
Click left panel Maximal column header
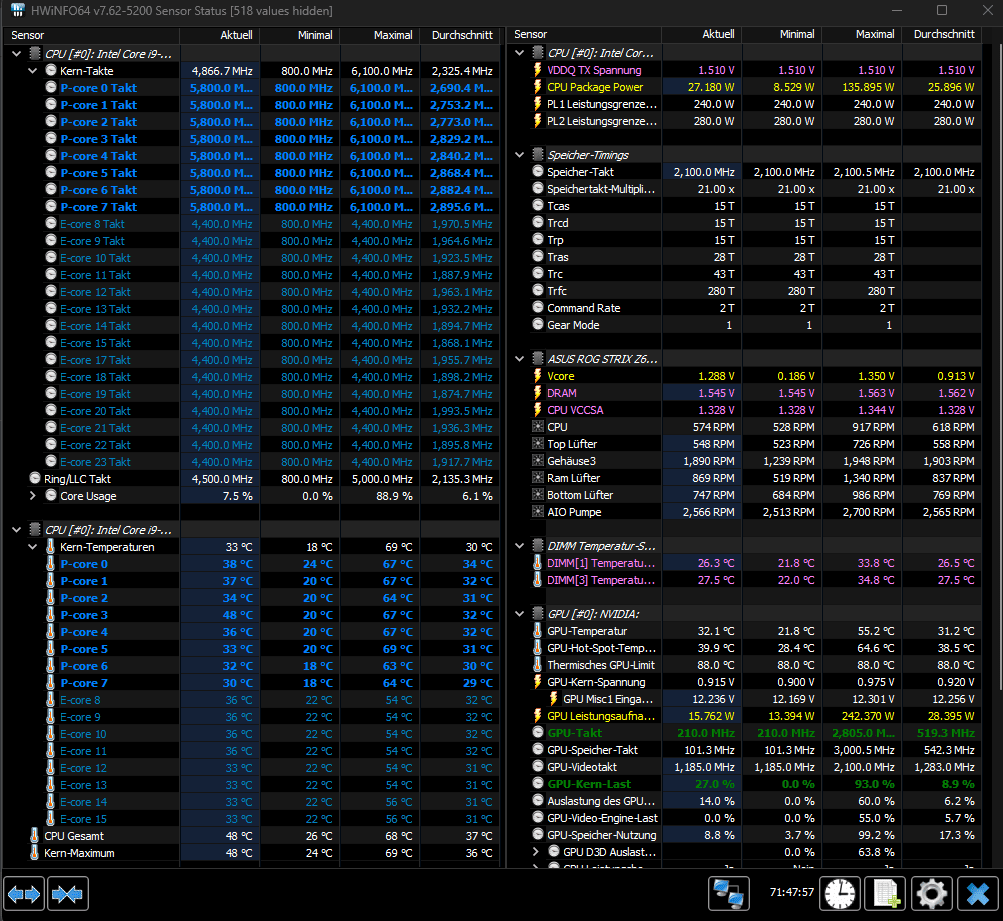click(379, 35)
